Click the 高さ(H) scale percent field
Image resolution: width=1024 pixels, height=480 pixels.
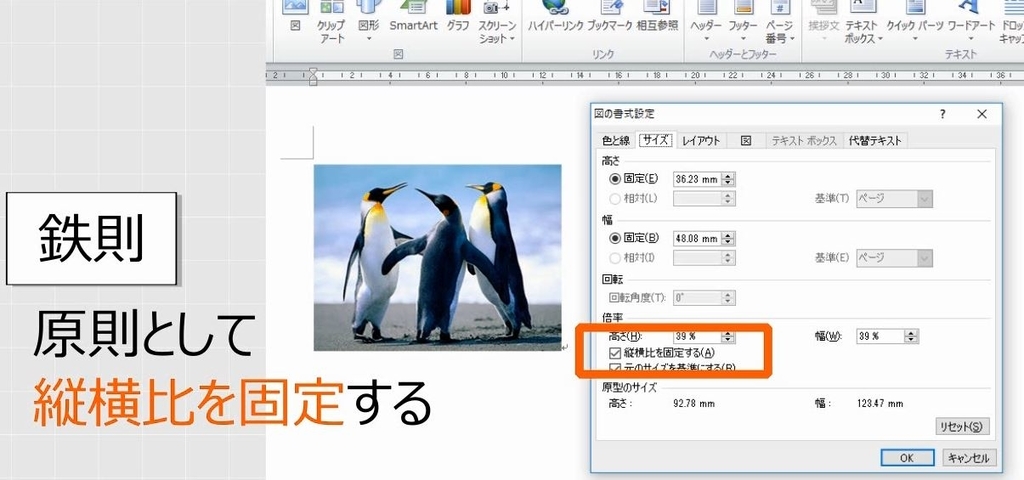point(697,336)
